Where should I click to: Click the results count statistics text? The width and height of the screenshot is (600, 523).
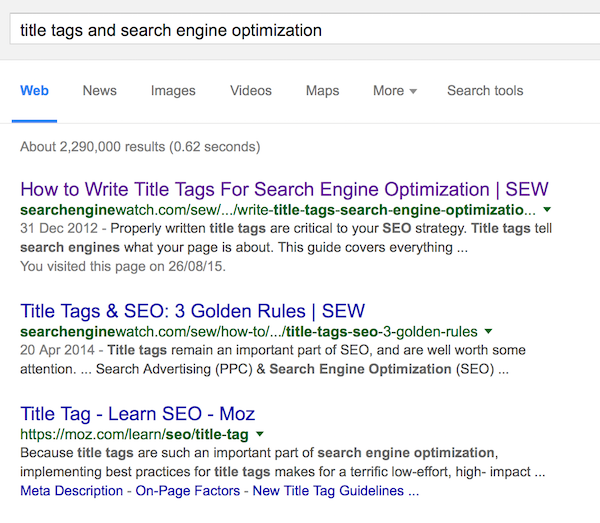[x=140, y=147]
